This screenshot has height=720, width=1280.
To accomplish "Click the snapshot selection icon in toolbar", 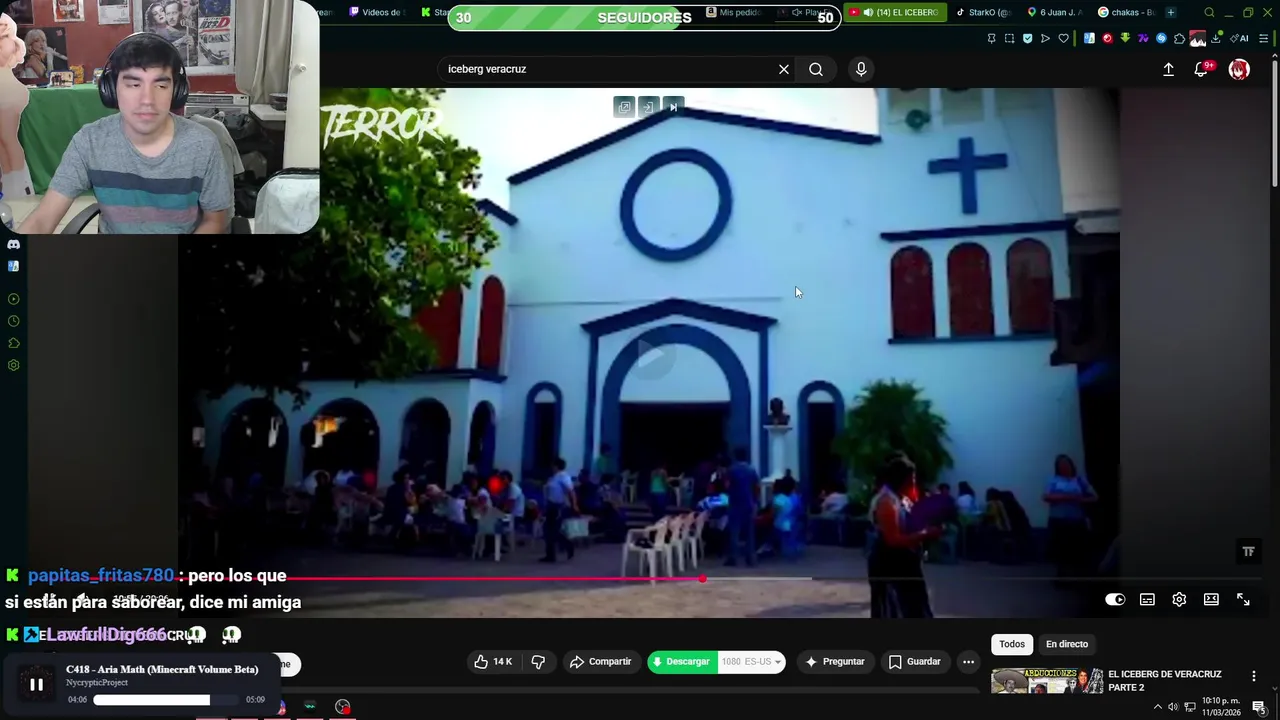I will tap(1009, 38).
